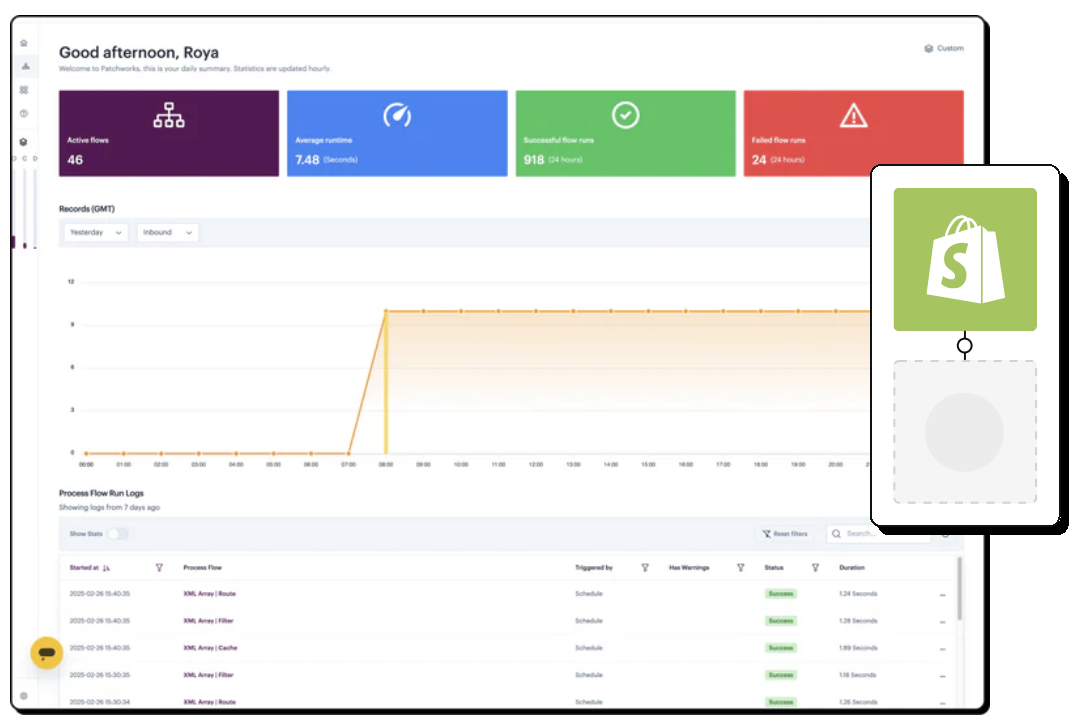Viewport: 1086px width, 728px height.
Task: Open the XML Array | Filter run at 15:30:35
Action: point(208,675)
